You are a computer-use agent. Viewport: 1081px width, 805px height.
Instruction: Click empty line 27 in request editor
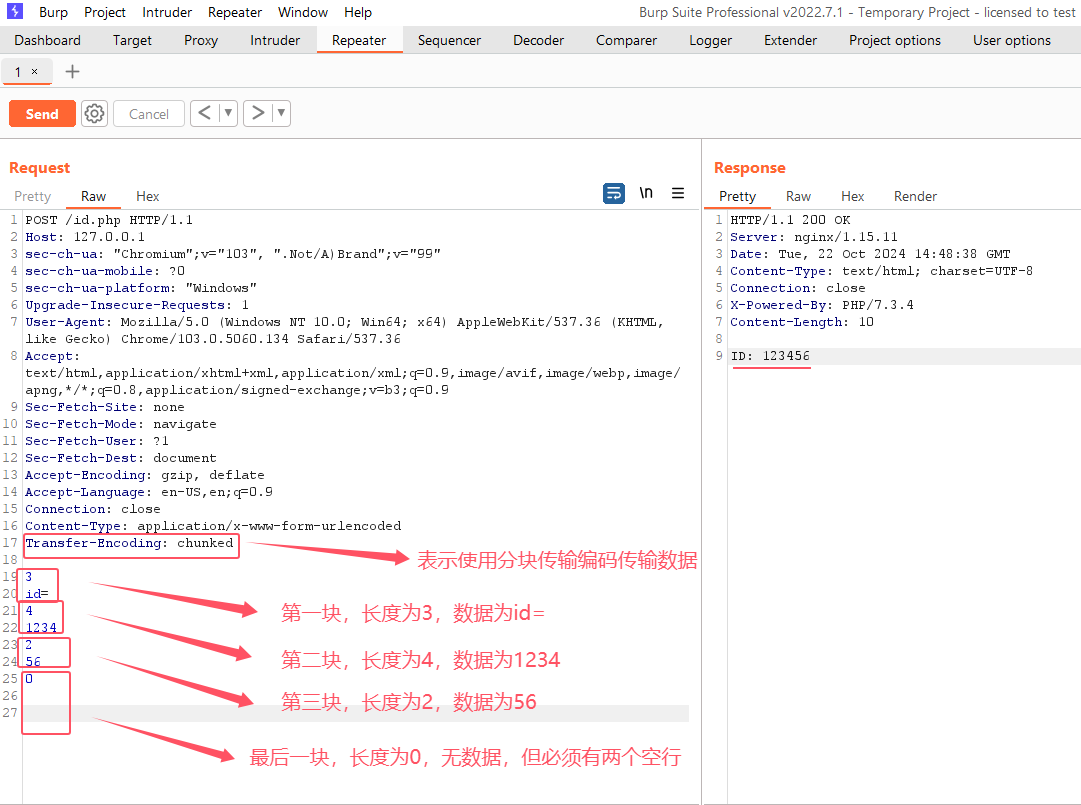tap(356, 713)
